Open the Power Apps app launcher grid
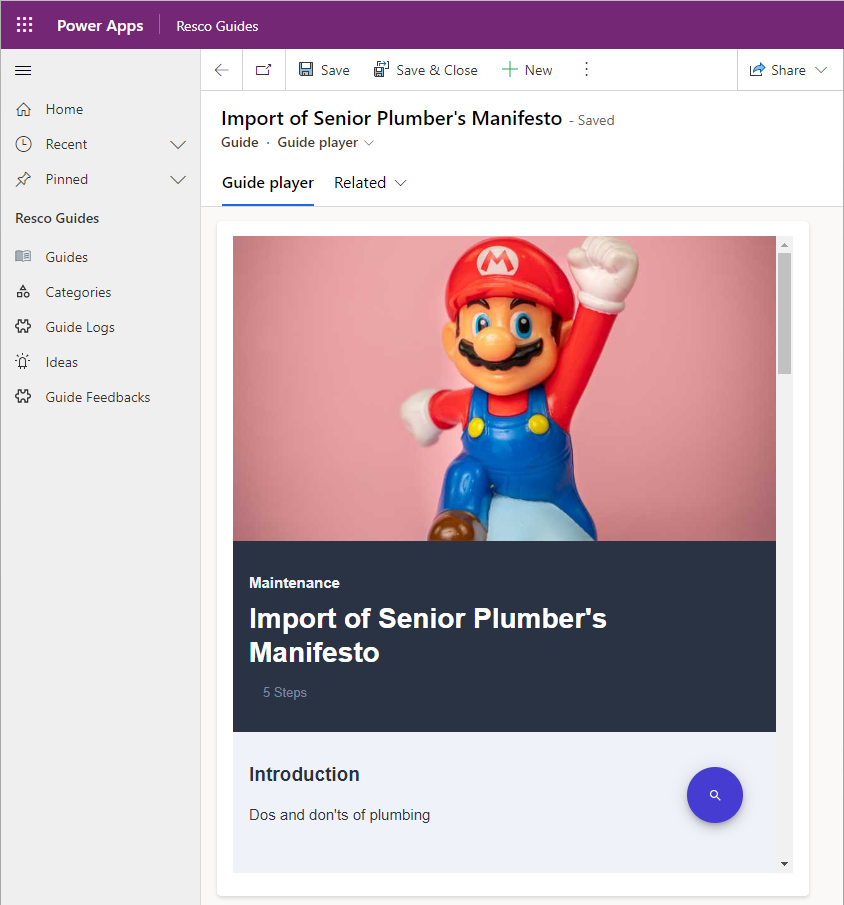This screenshot has width=844, height=905. pos(24,25)
